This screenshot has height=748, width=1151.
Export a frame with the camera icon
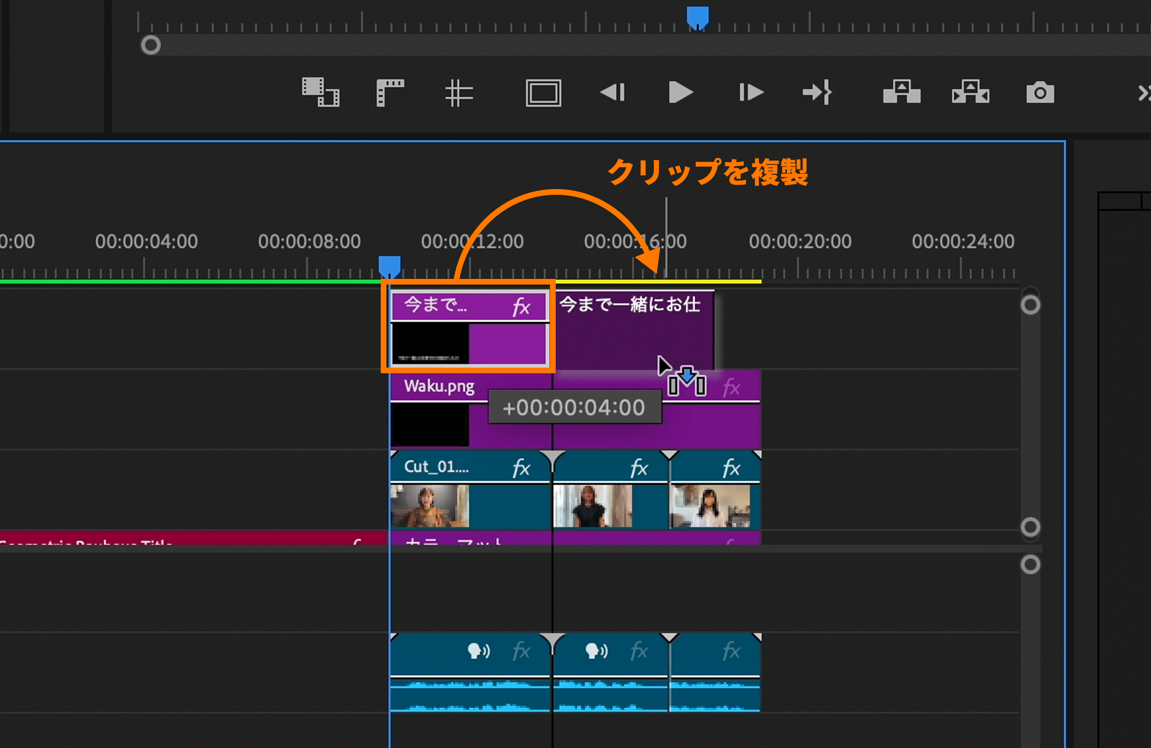[1039, 93]
